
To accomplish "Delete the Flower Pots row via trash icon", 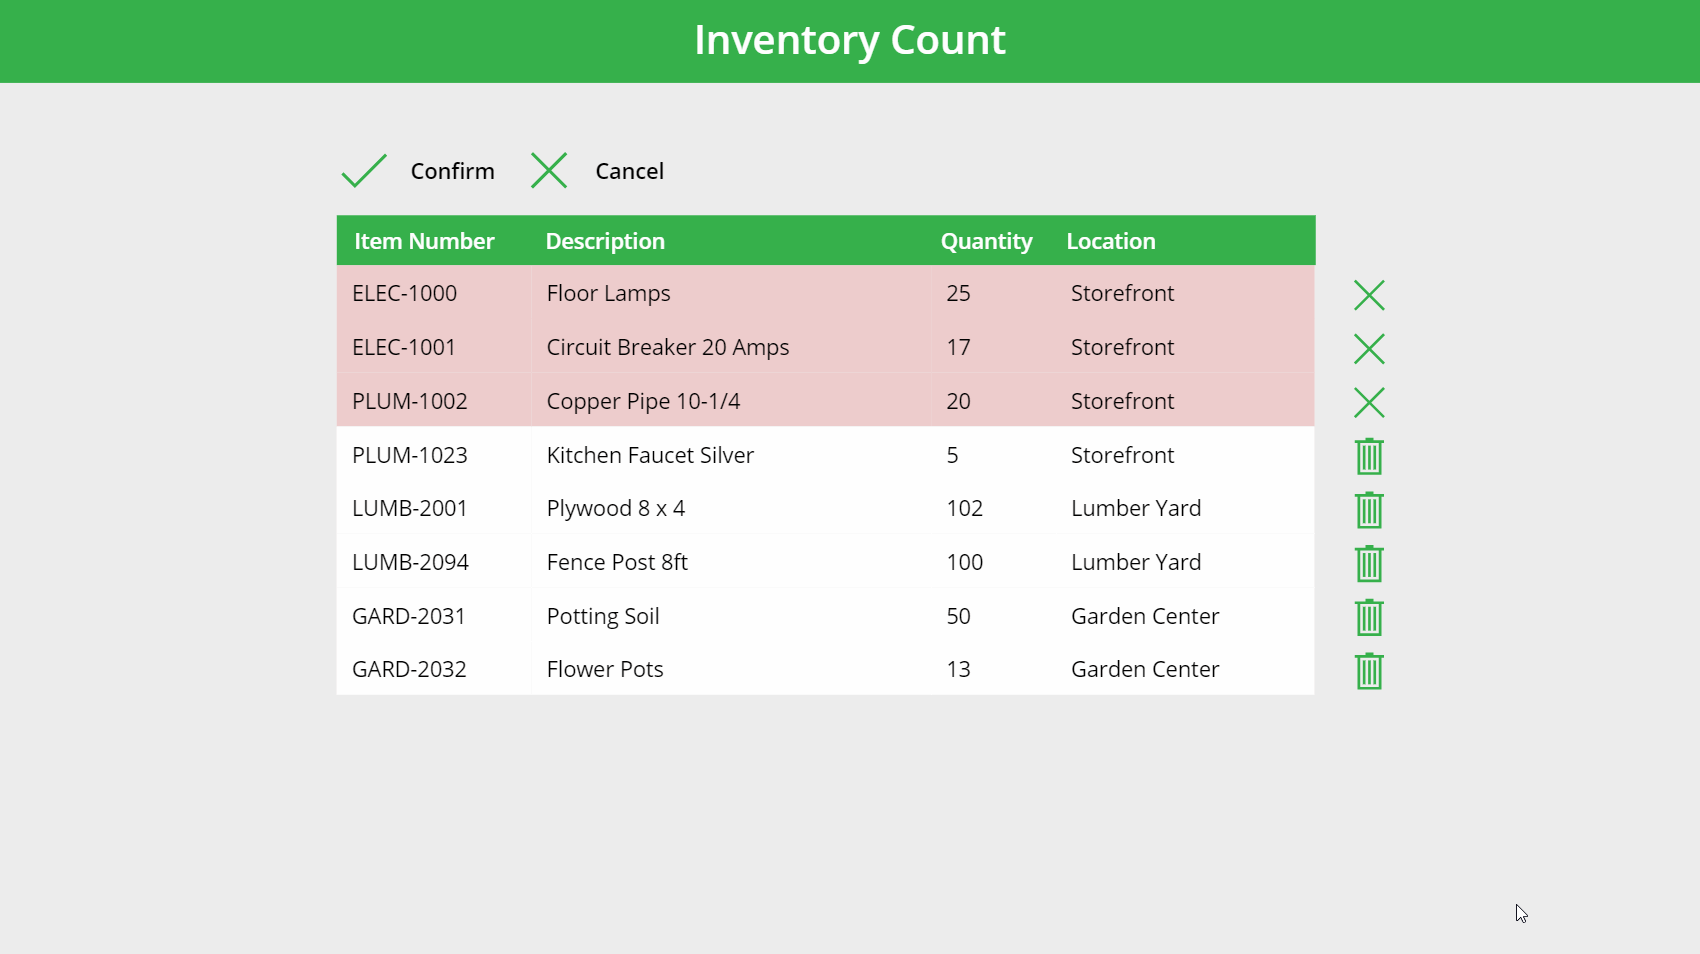I will click(1369, 671).
